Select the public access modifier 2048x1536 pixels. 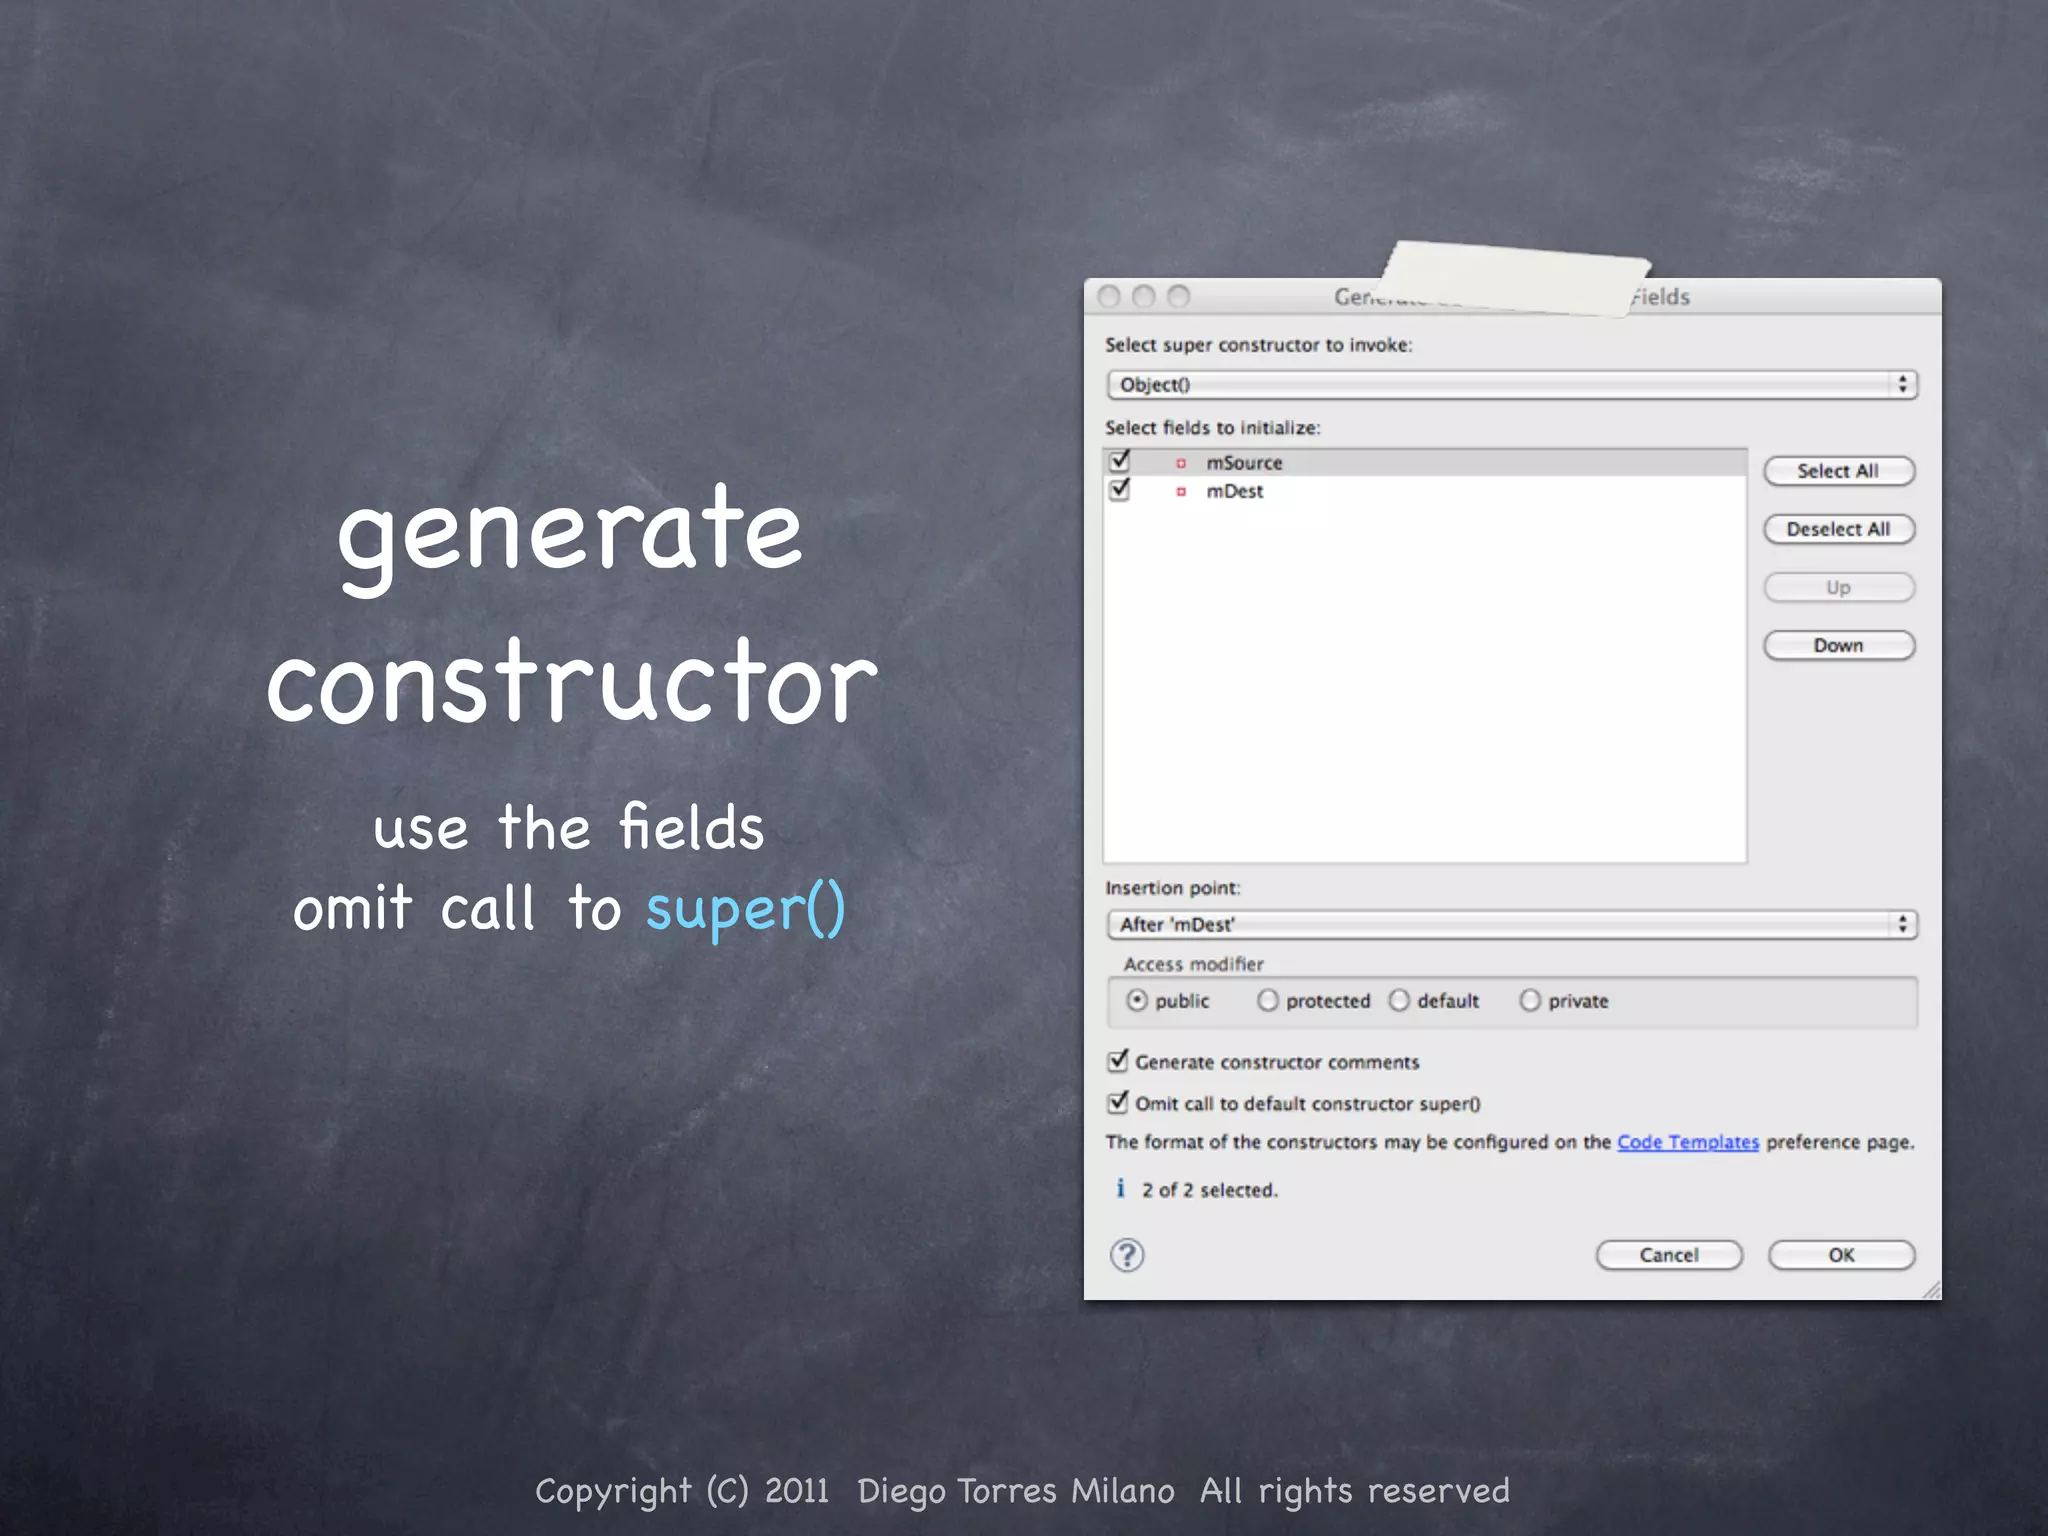click(1137, 1000)
